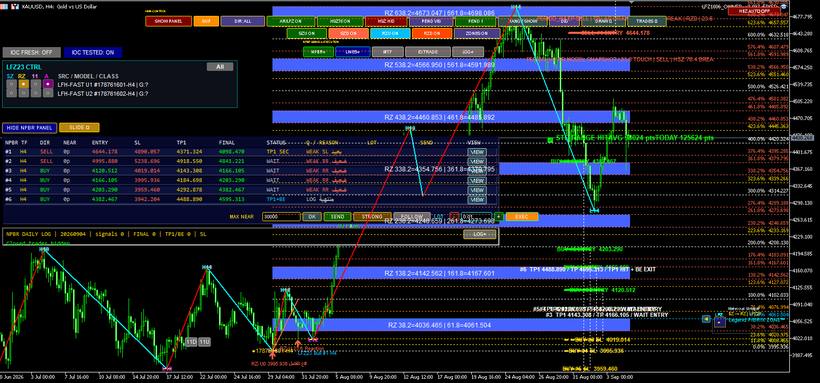Screen dimensions: 820x383
Task: Click the TP1+BE status in row #6
Action: coord(276,200)
